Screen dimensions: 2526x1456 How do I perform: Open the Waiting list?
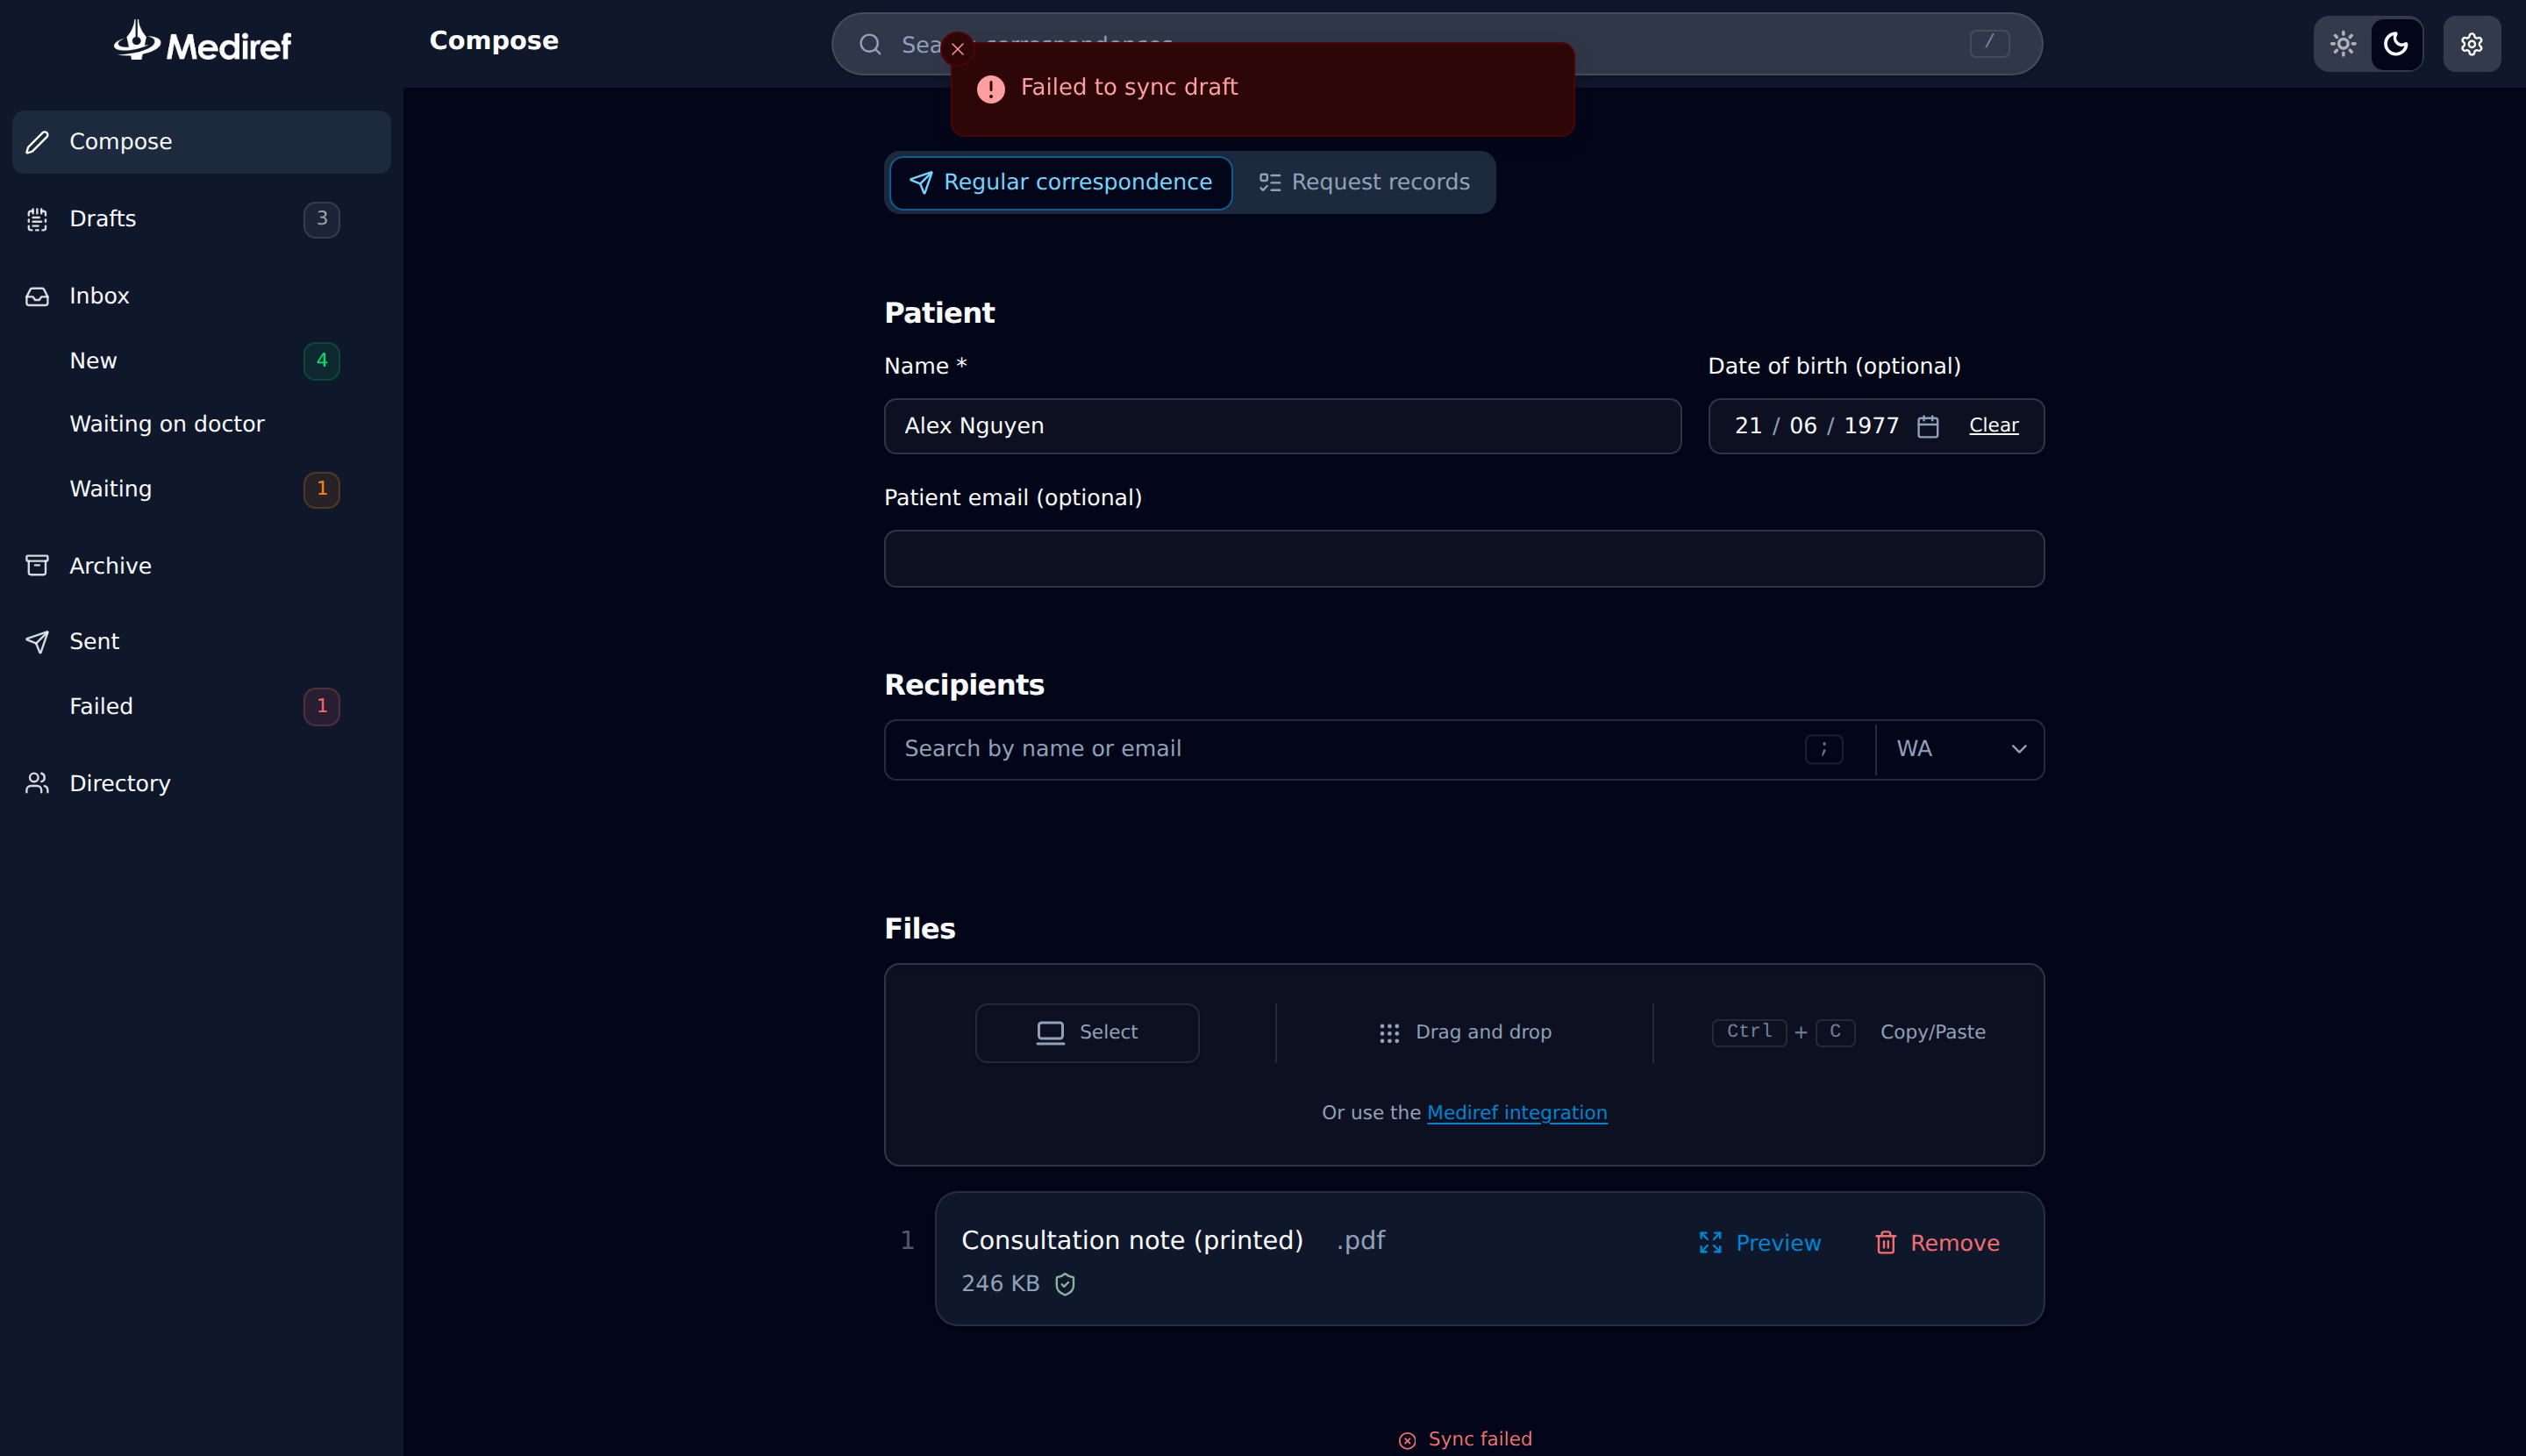(201, 489)
